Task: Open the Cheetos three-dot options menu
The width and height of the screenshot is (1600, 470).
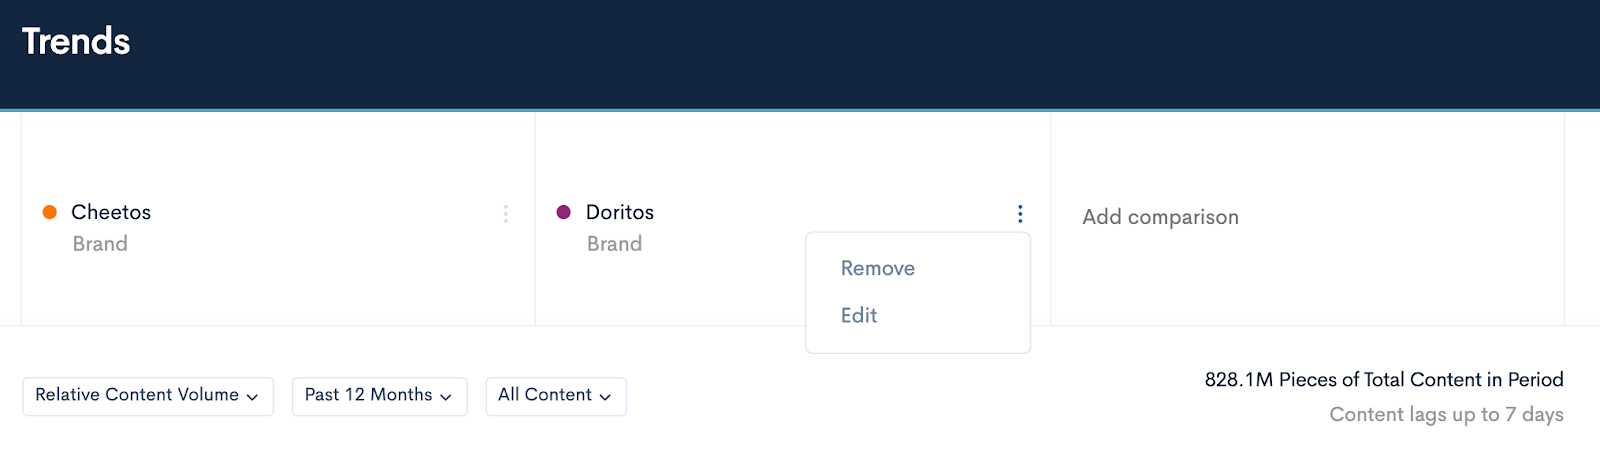Action: click(x=506, y=214)
